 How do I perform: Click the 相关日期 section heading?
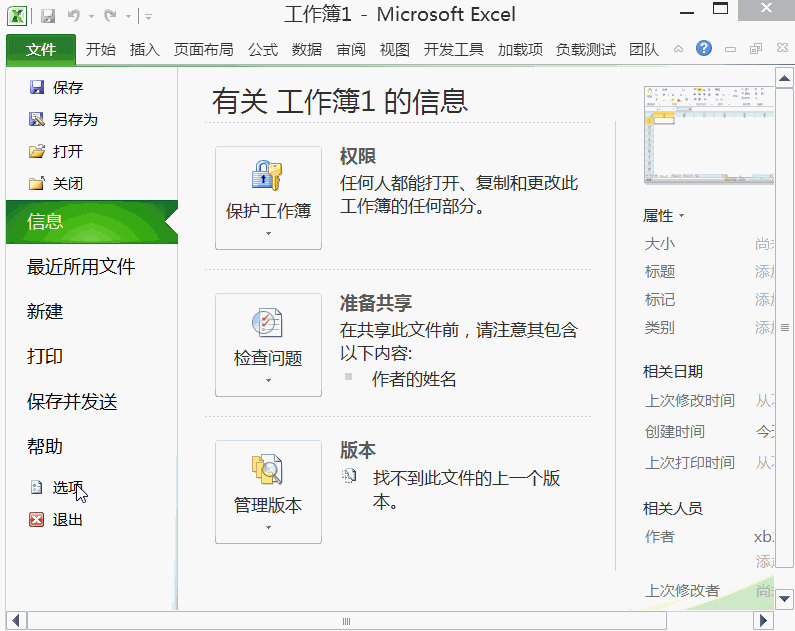click(x=673, y=372)
